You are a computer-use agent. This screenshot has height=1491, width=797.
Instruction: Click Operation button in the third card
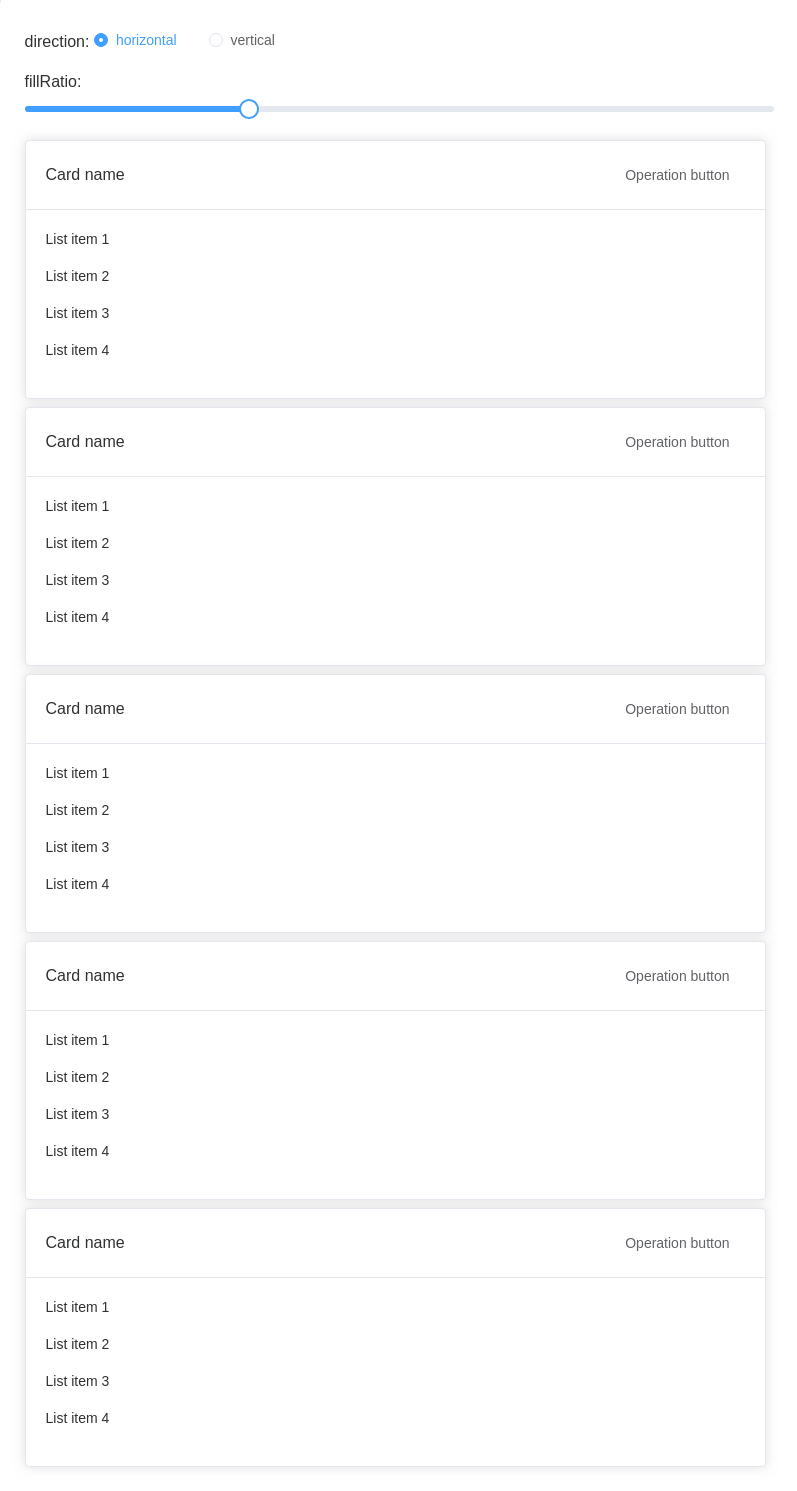click(x=677, y=709)
